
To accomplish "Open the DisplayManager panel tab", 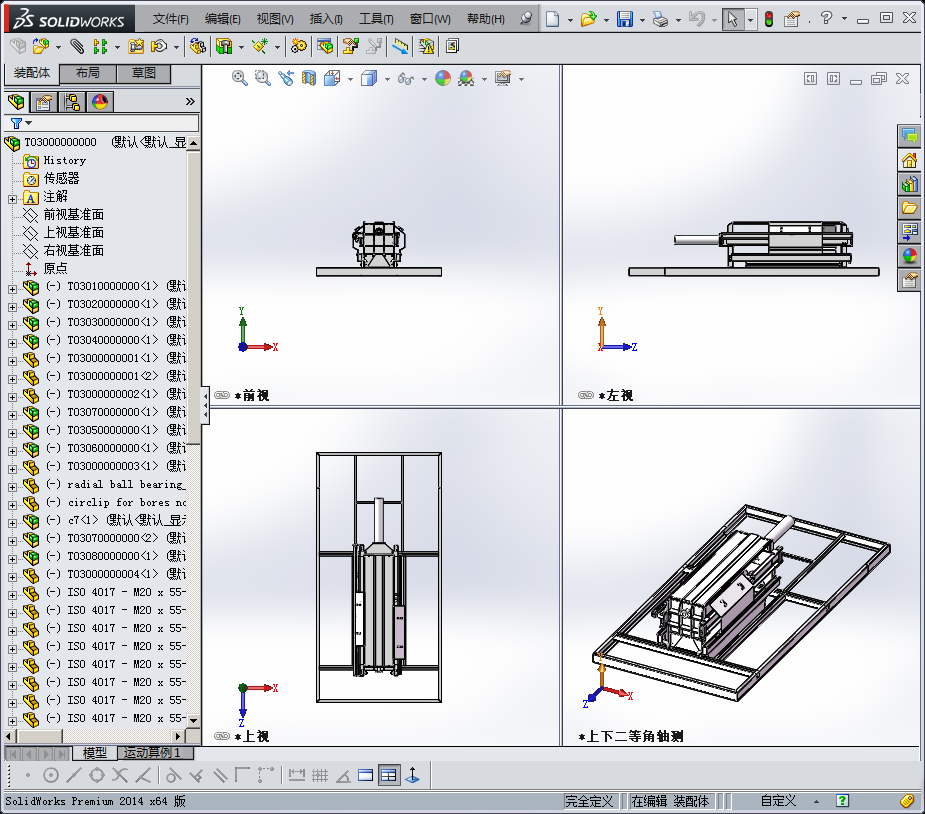I will [x=100, y=102].
